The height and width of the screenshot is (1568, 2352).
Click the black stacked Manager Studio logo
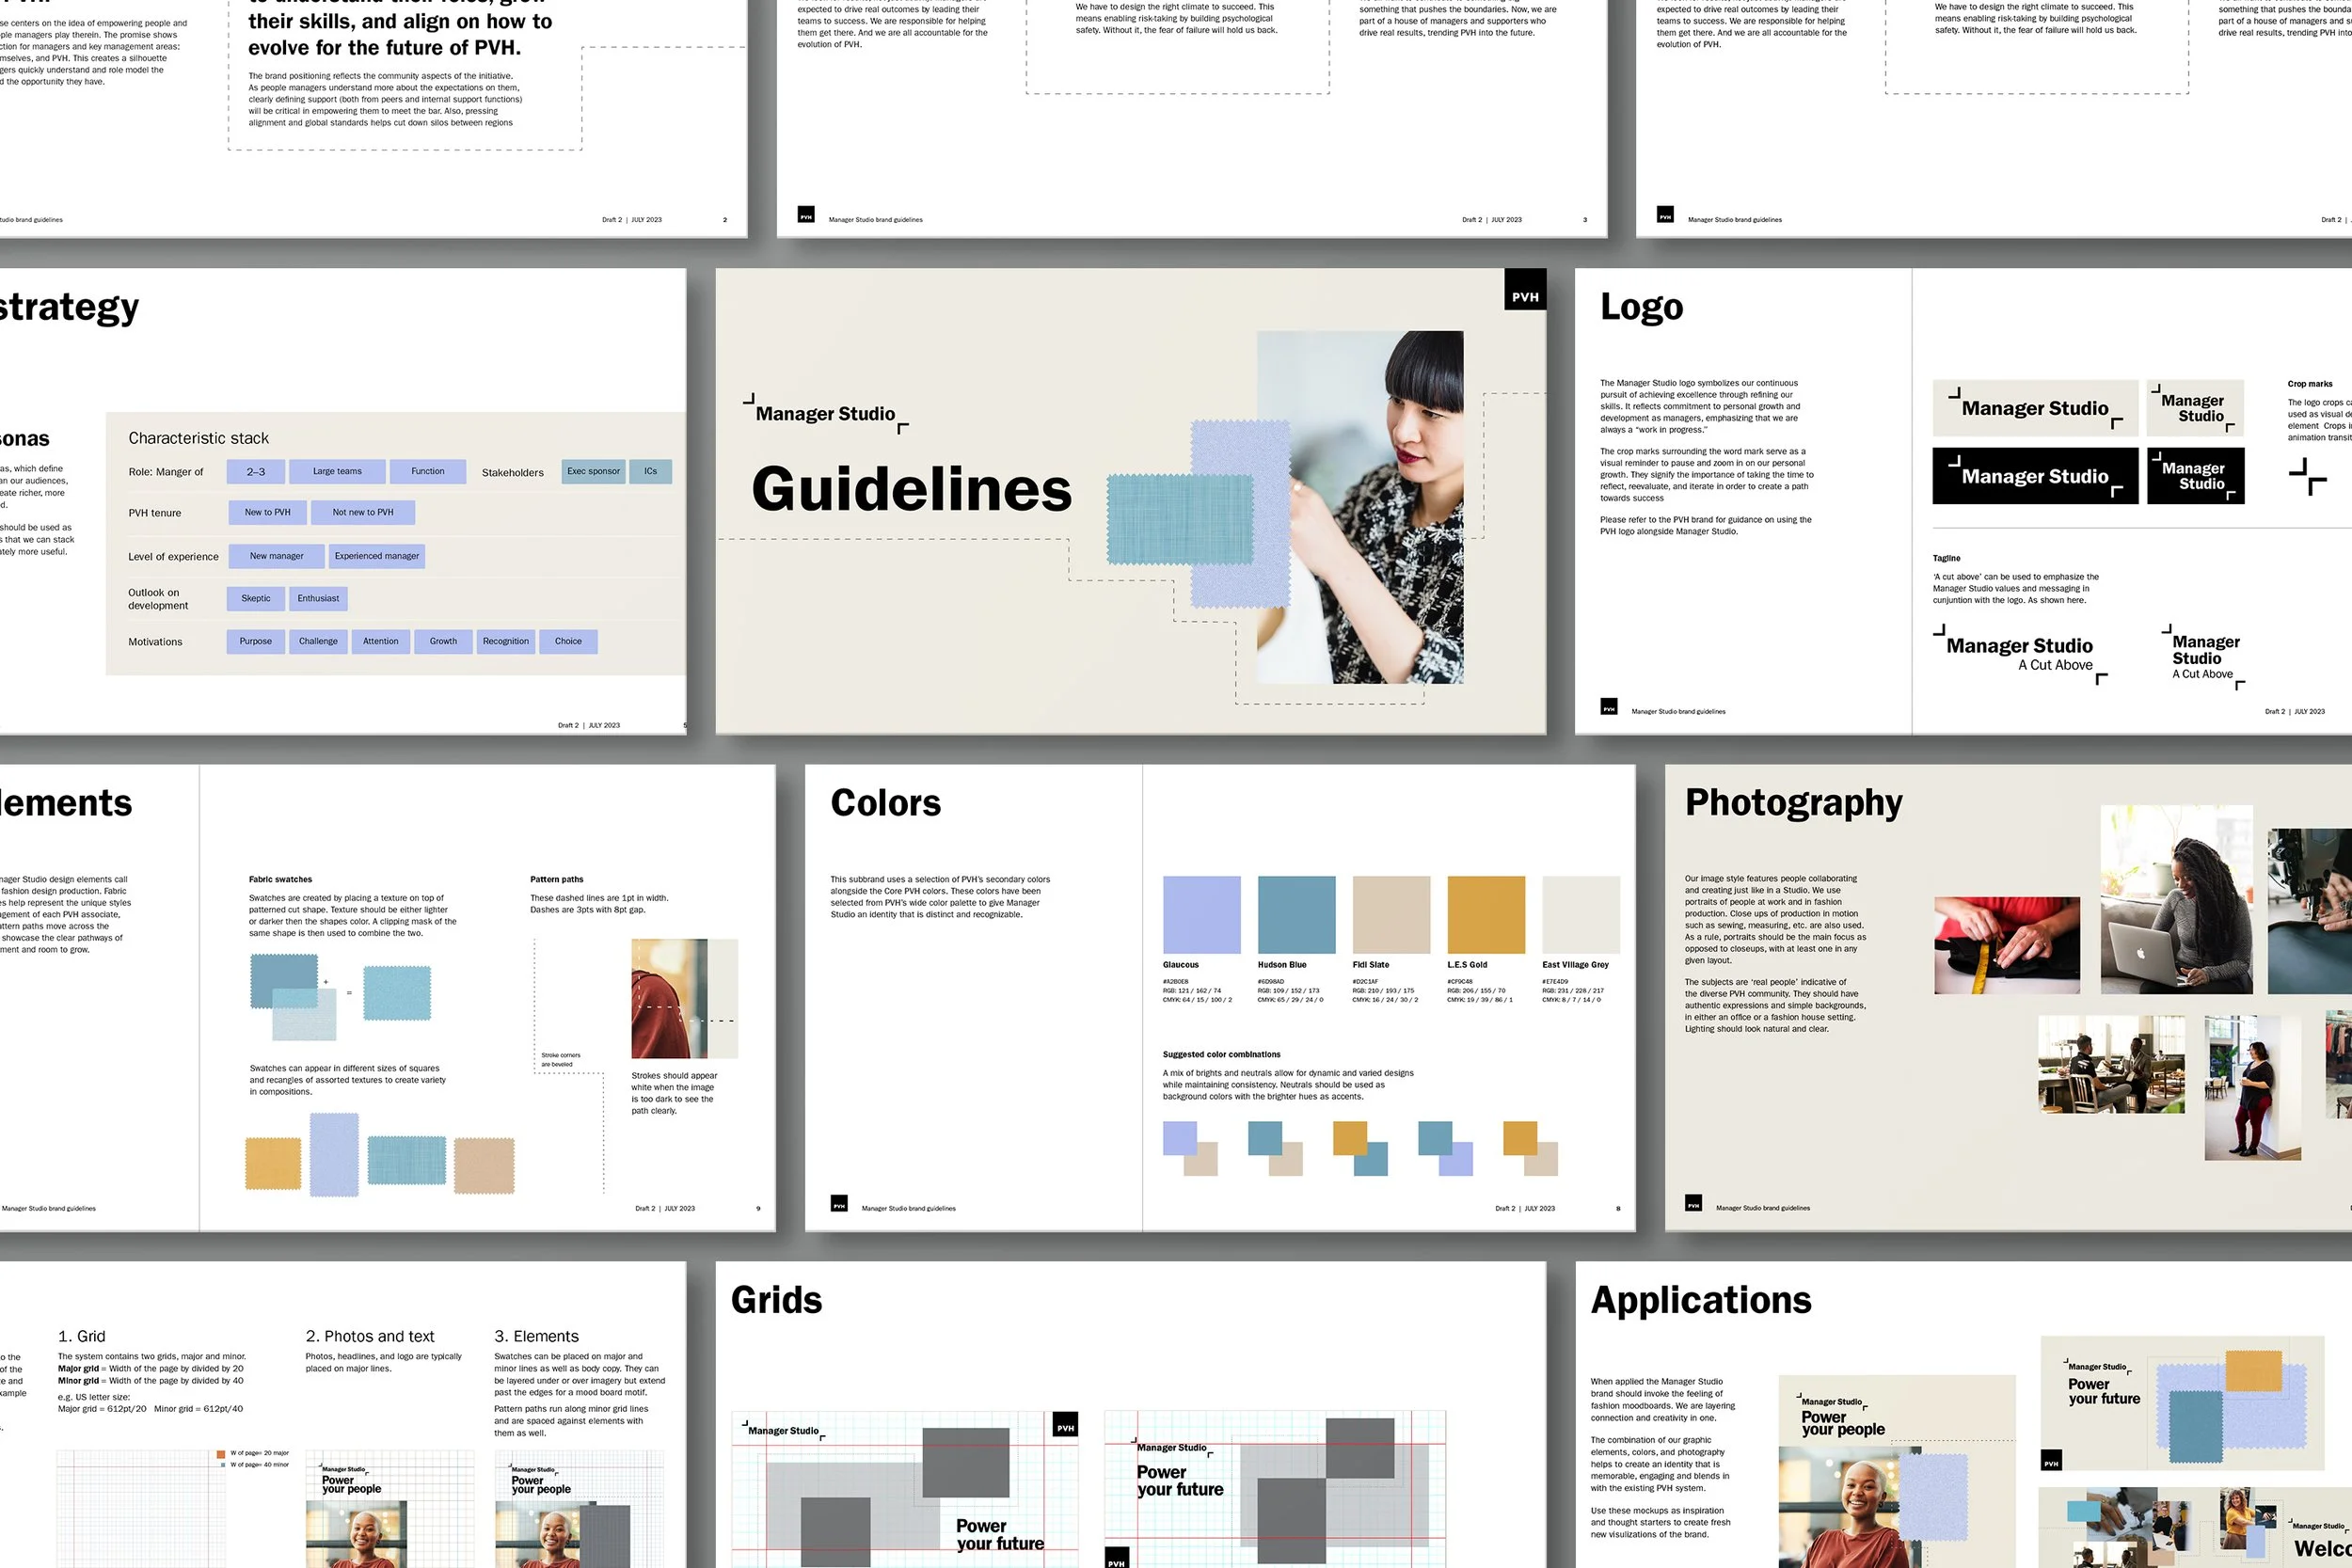[2195, 476]
